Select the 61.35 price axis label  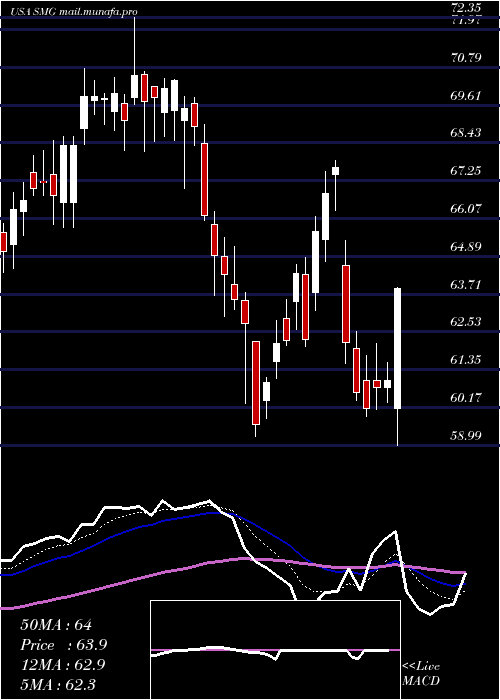464,359
